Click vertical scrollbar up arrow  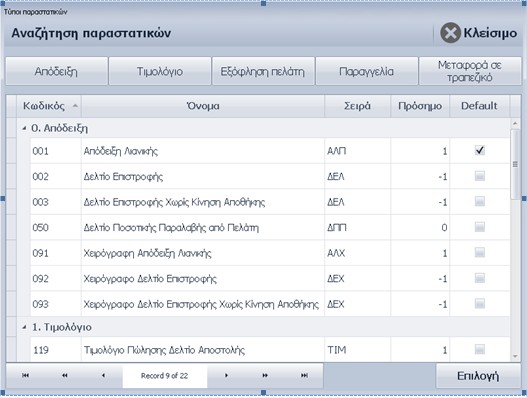[x=515, y=123]
